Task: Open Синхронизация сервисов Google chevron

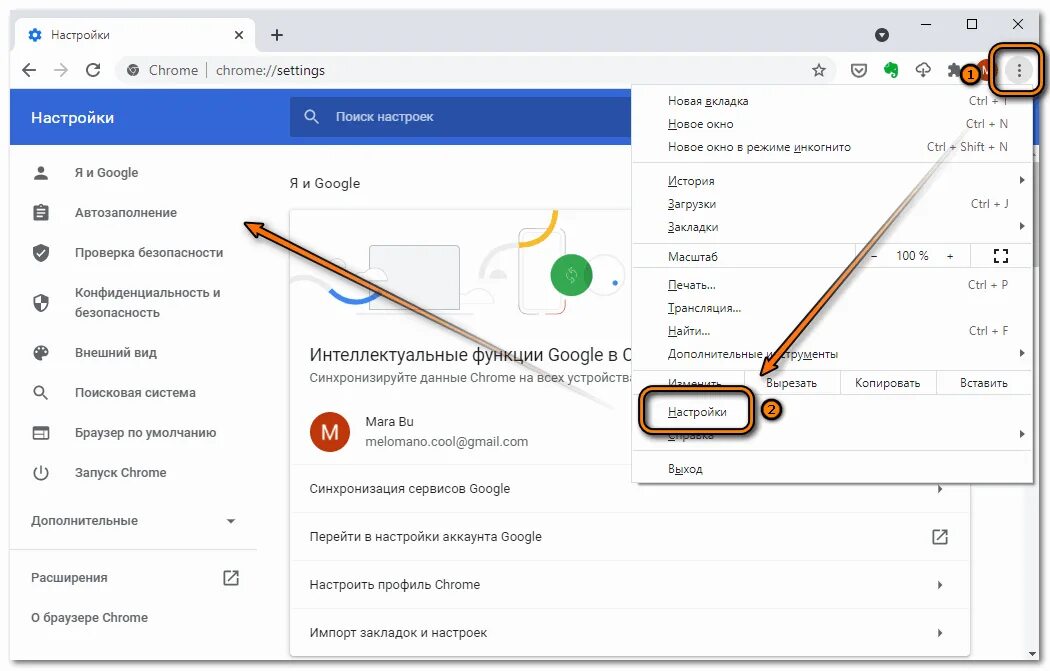Action: [940, 489]
